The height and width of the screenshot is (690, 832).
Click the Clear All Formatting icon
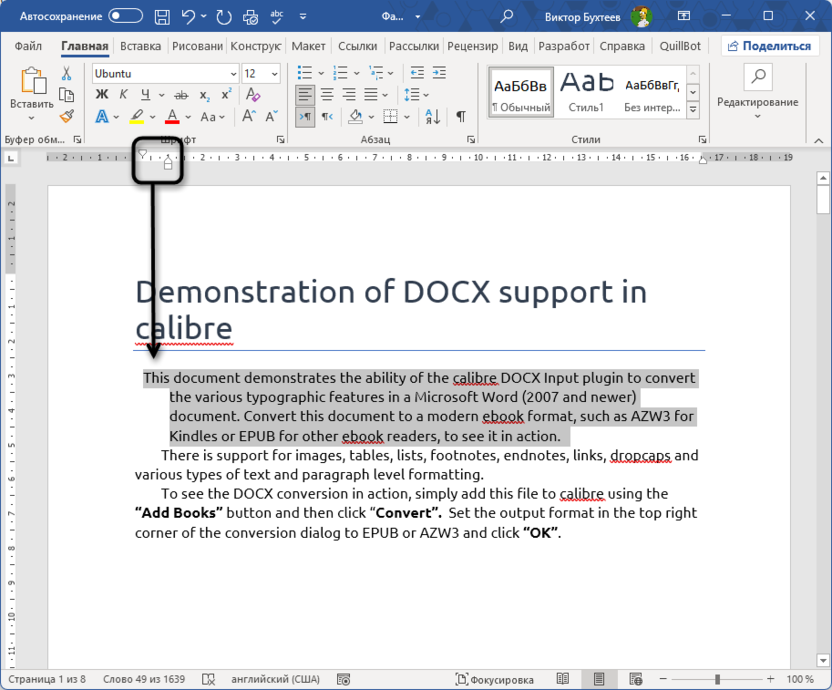(x=253, y=94)
